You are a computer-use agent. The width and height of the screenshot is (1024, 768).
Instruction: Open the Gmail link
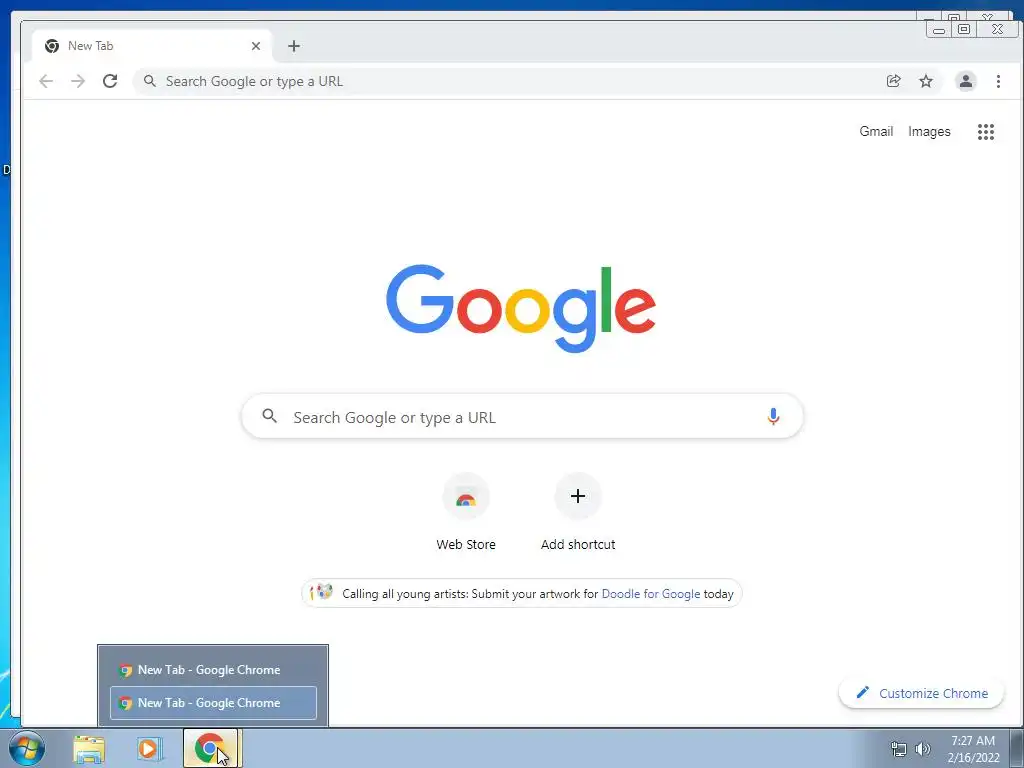(876, 131)
